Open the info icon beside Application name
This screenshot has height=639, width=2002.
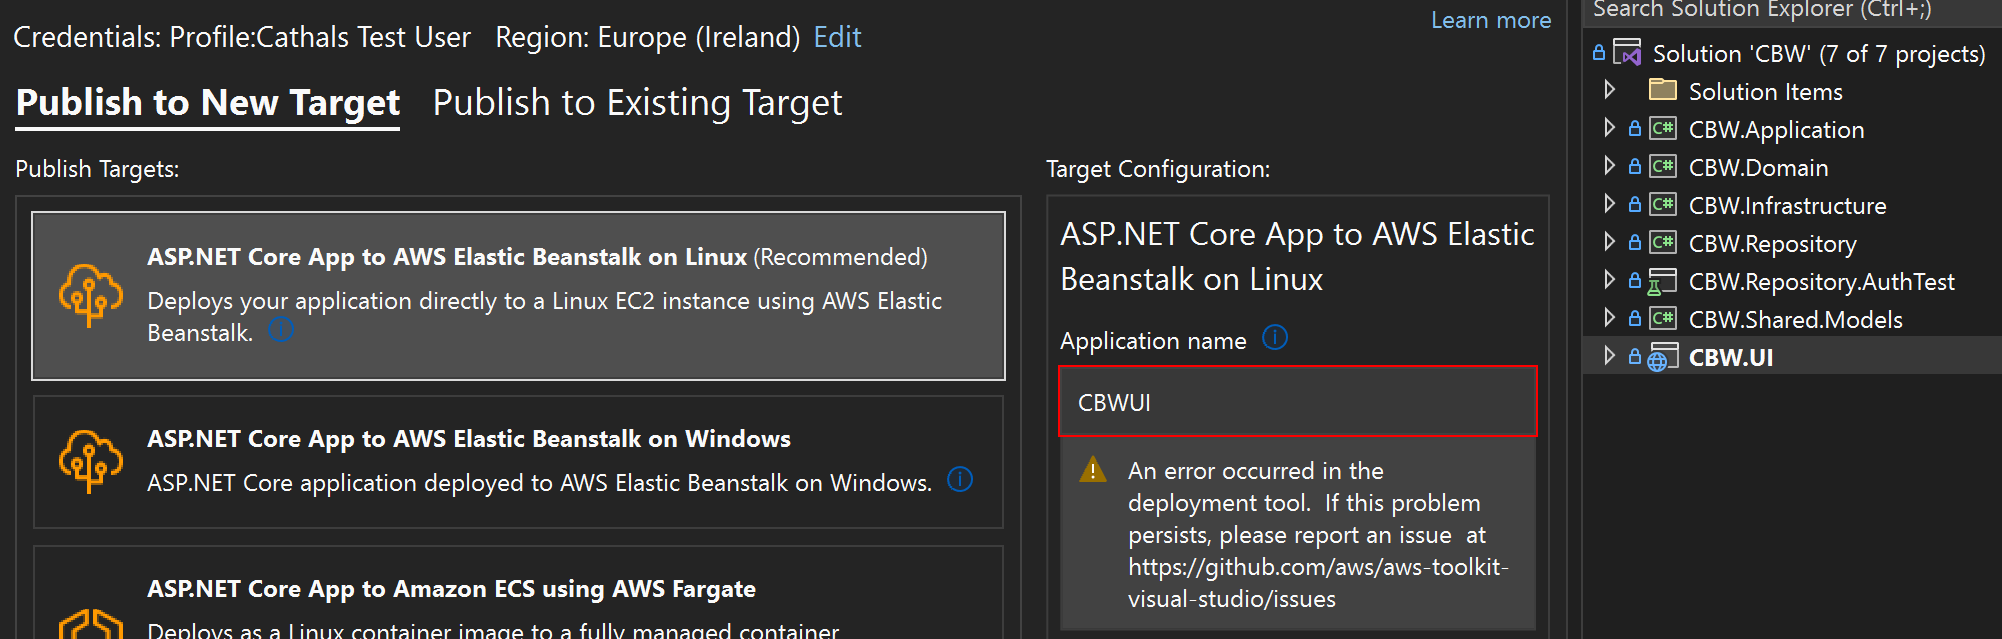(1275, 338)
